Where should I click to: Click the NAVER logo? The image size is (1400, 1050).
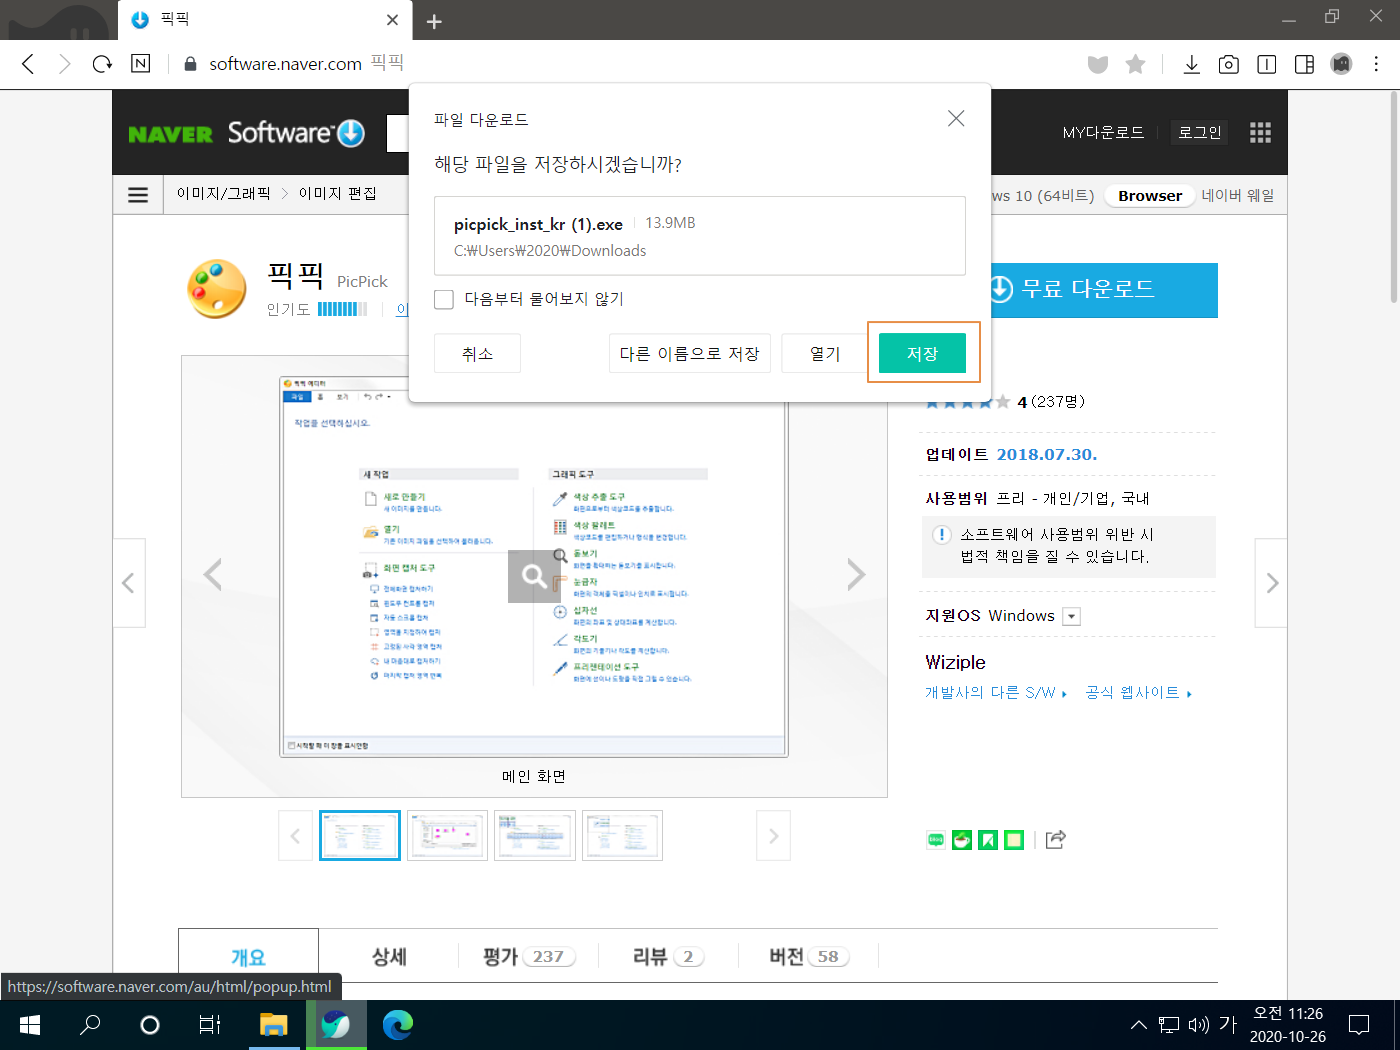(170, 134)
